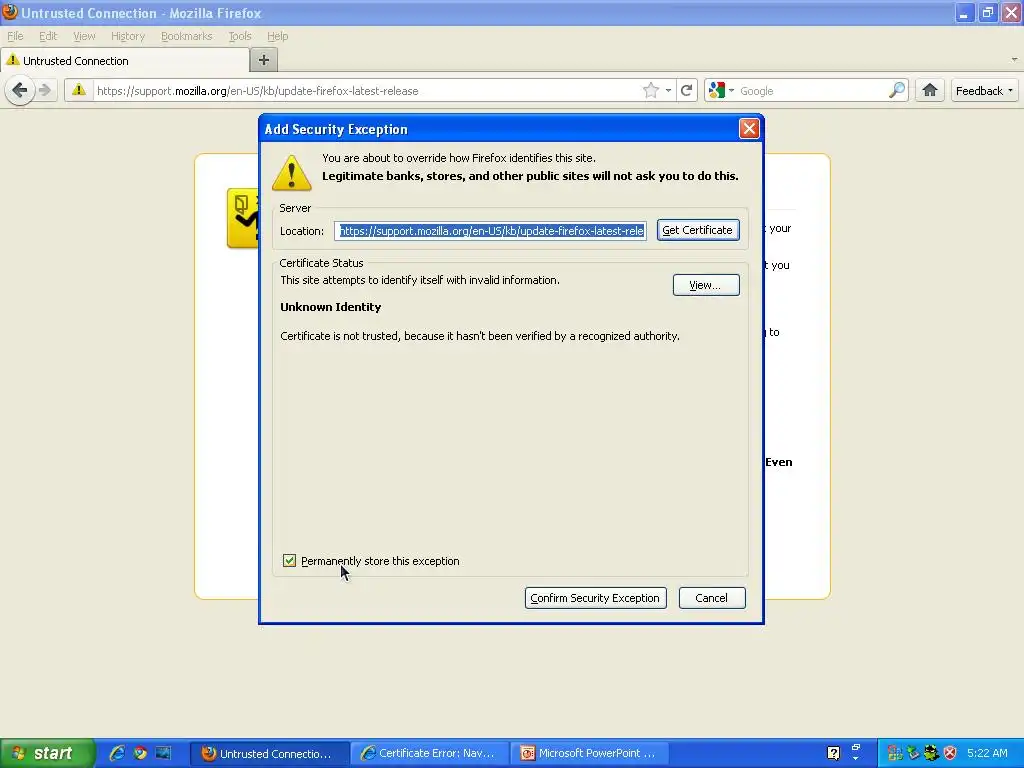Image resolution: width=1024 pixels, height=768 pixels.
Task: Switch to Certificate Error taskbar window
Action: (x=430, y=754)
